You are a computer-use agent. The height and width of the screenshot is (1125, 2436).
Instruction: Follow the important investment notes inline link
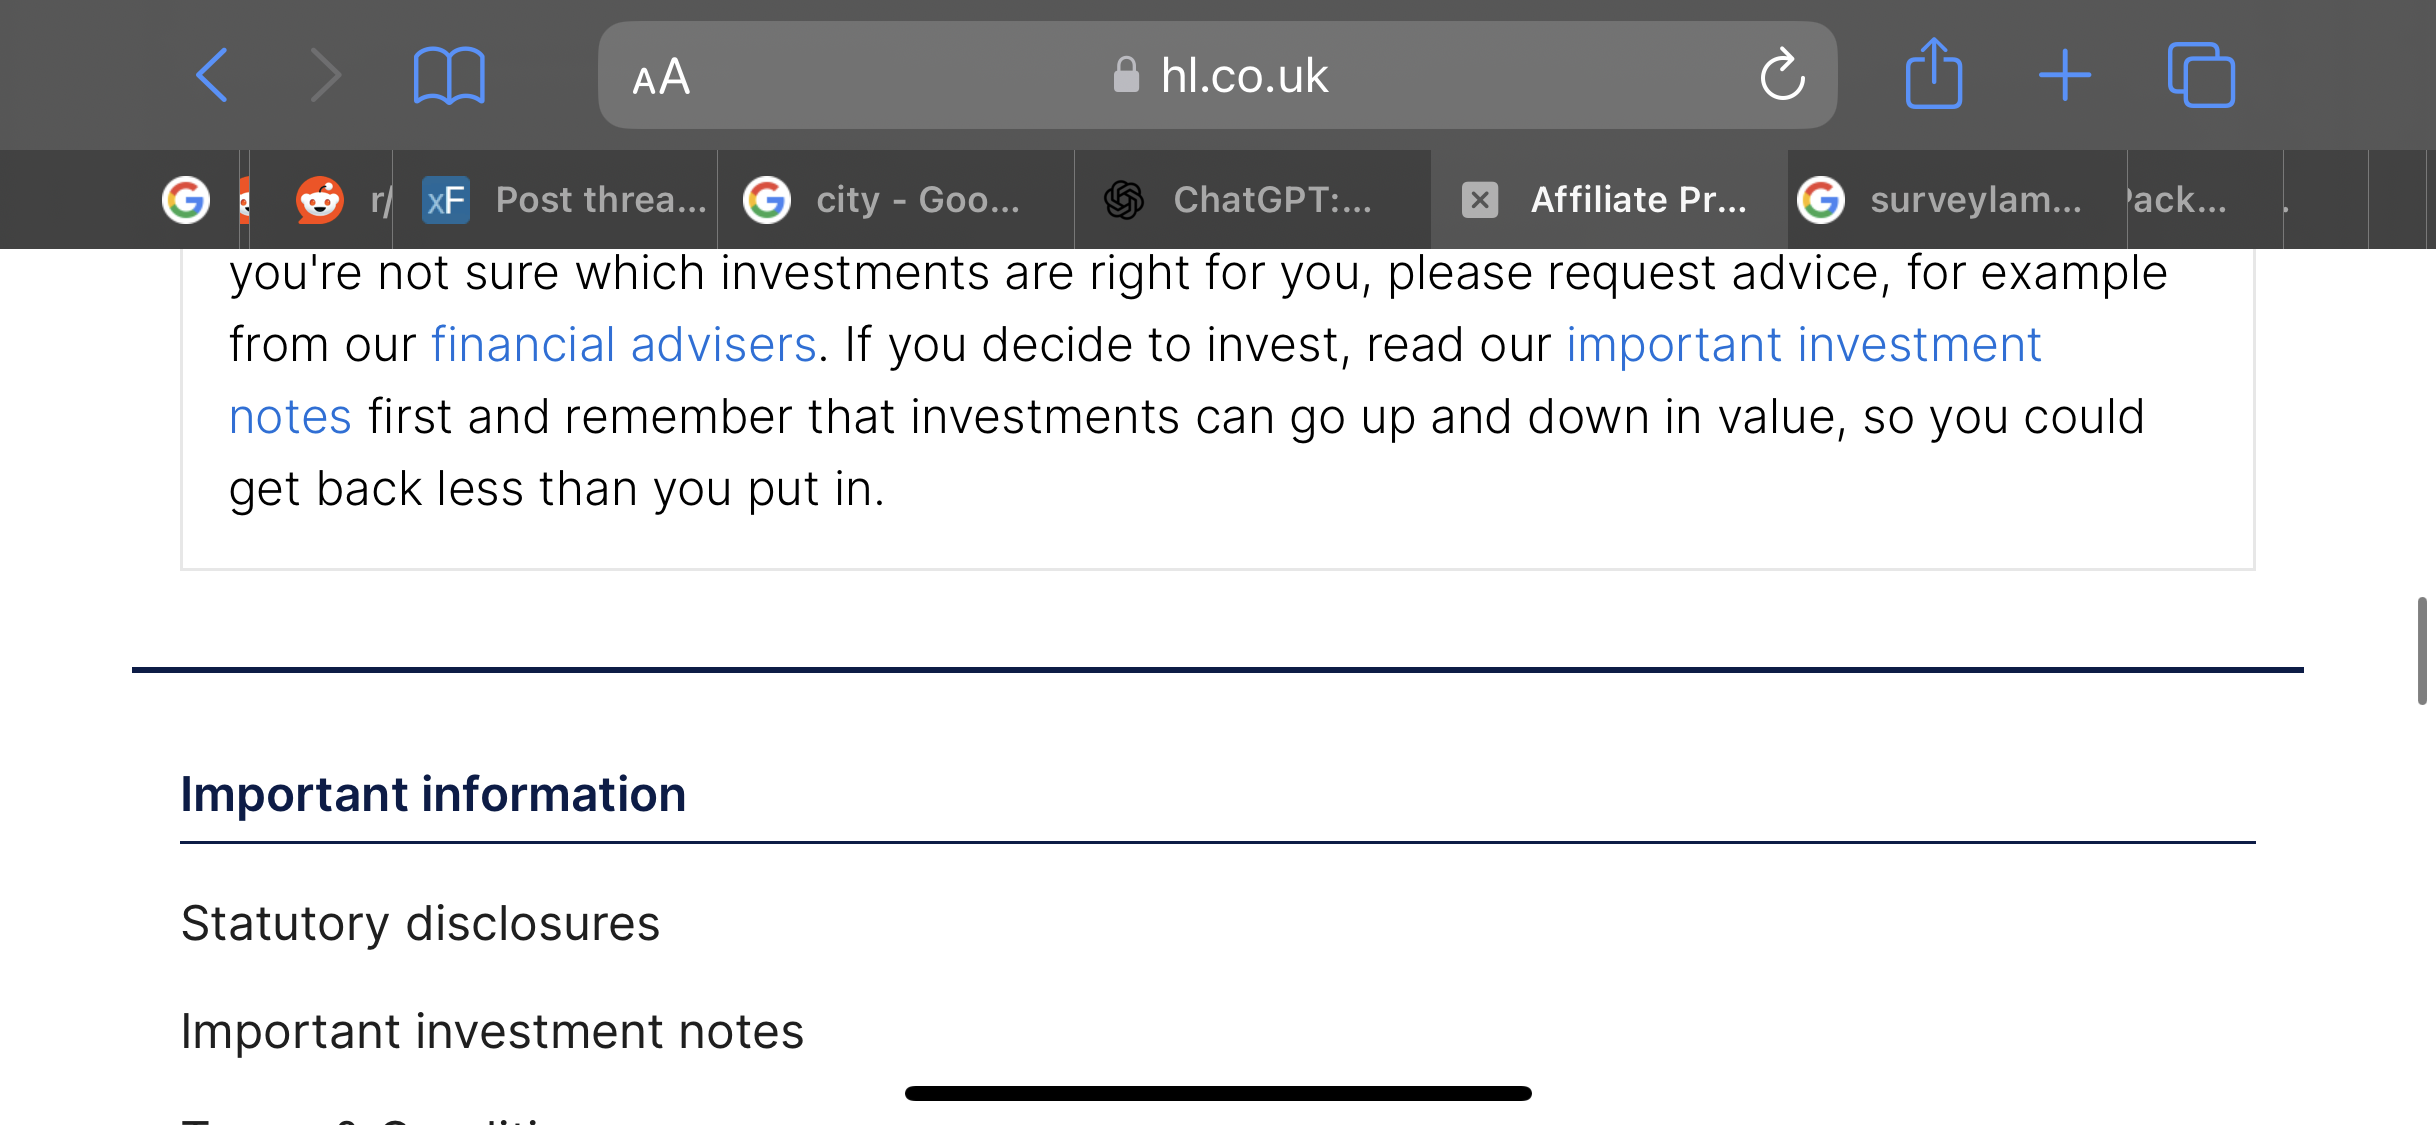1804,345
